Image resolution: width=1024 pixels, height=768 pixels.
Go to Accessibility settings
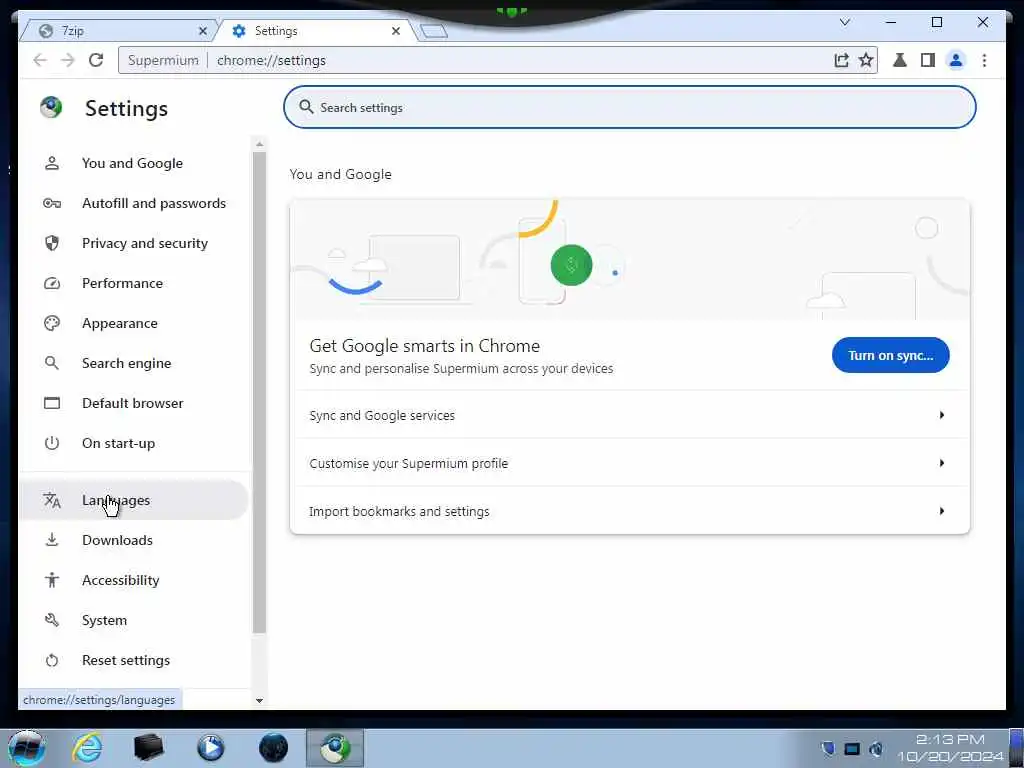tap(134, 580)
